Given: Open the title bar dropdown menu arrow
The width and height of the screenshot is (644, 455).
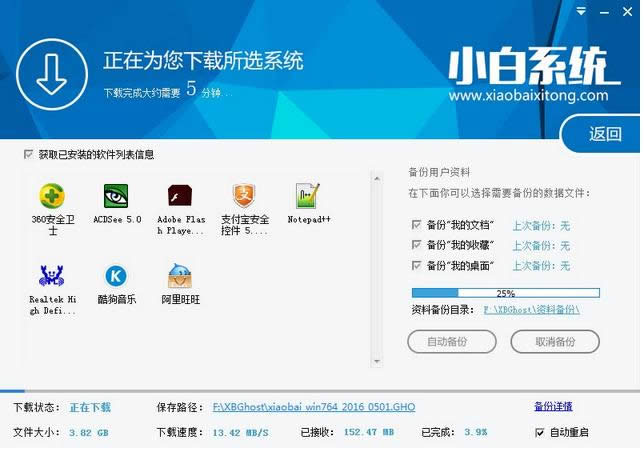Looking at the screenshot, I should coord(581,11).
